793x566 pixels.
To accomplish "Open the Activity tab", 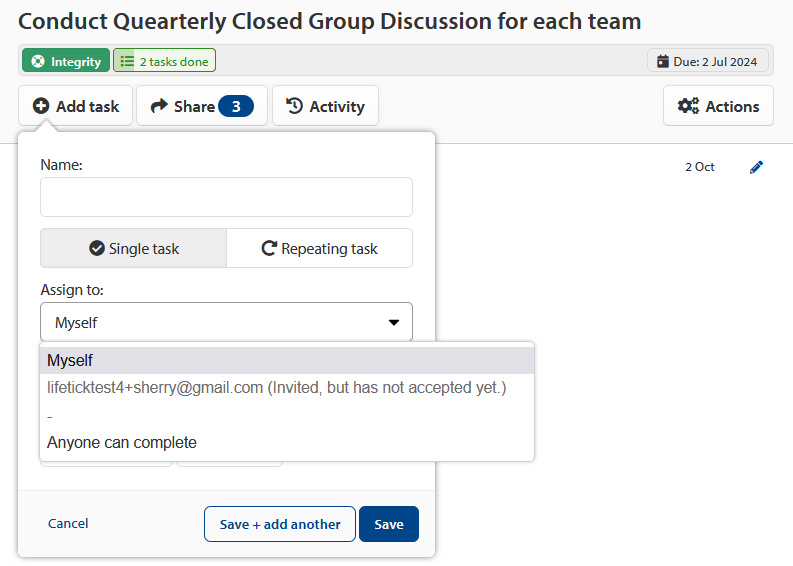I will pyautogui.click(x=325, y=106).
